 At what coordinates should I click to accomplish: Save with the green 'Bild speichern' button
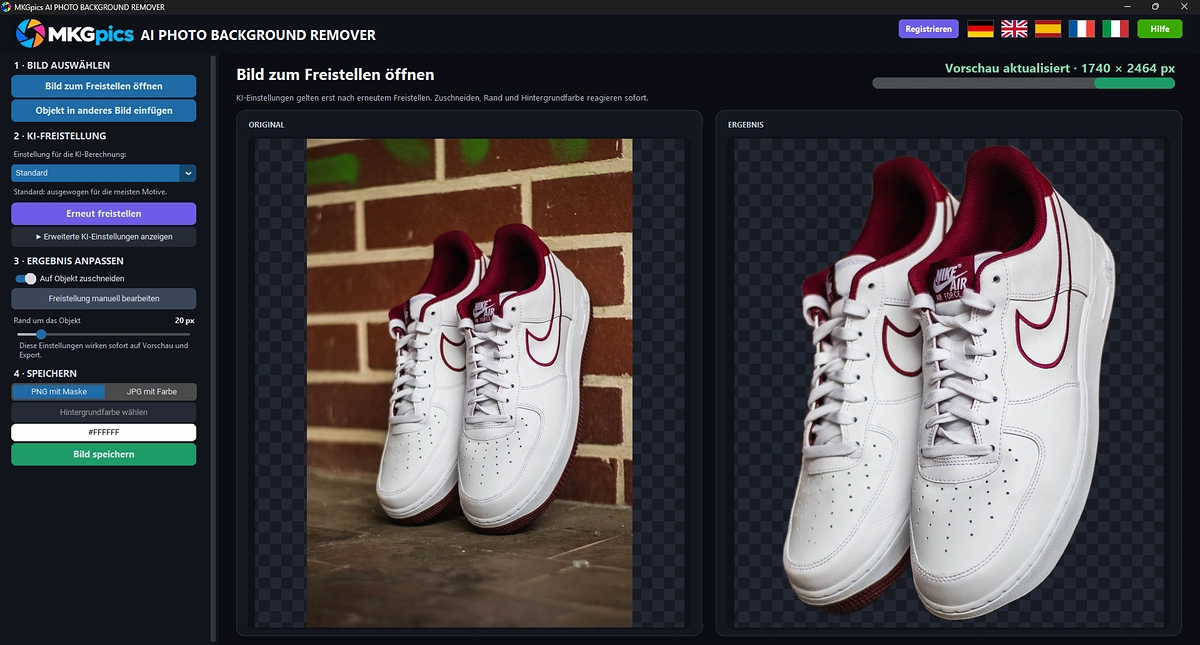(104, 454)
